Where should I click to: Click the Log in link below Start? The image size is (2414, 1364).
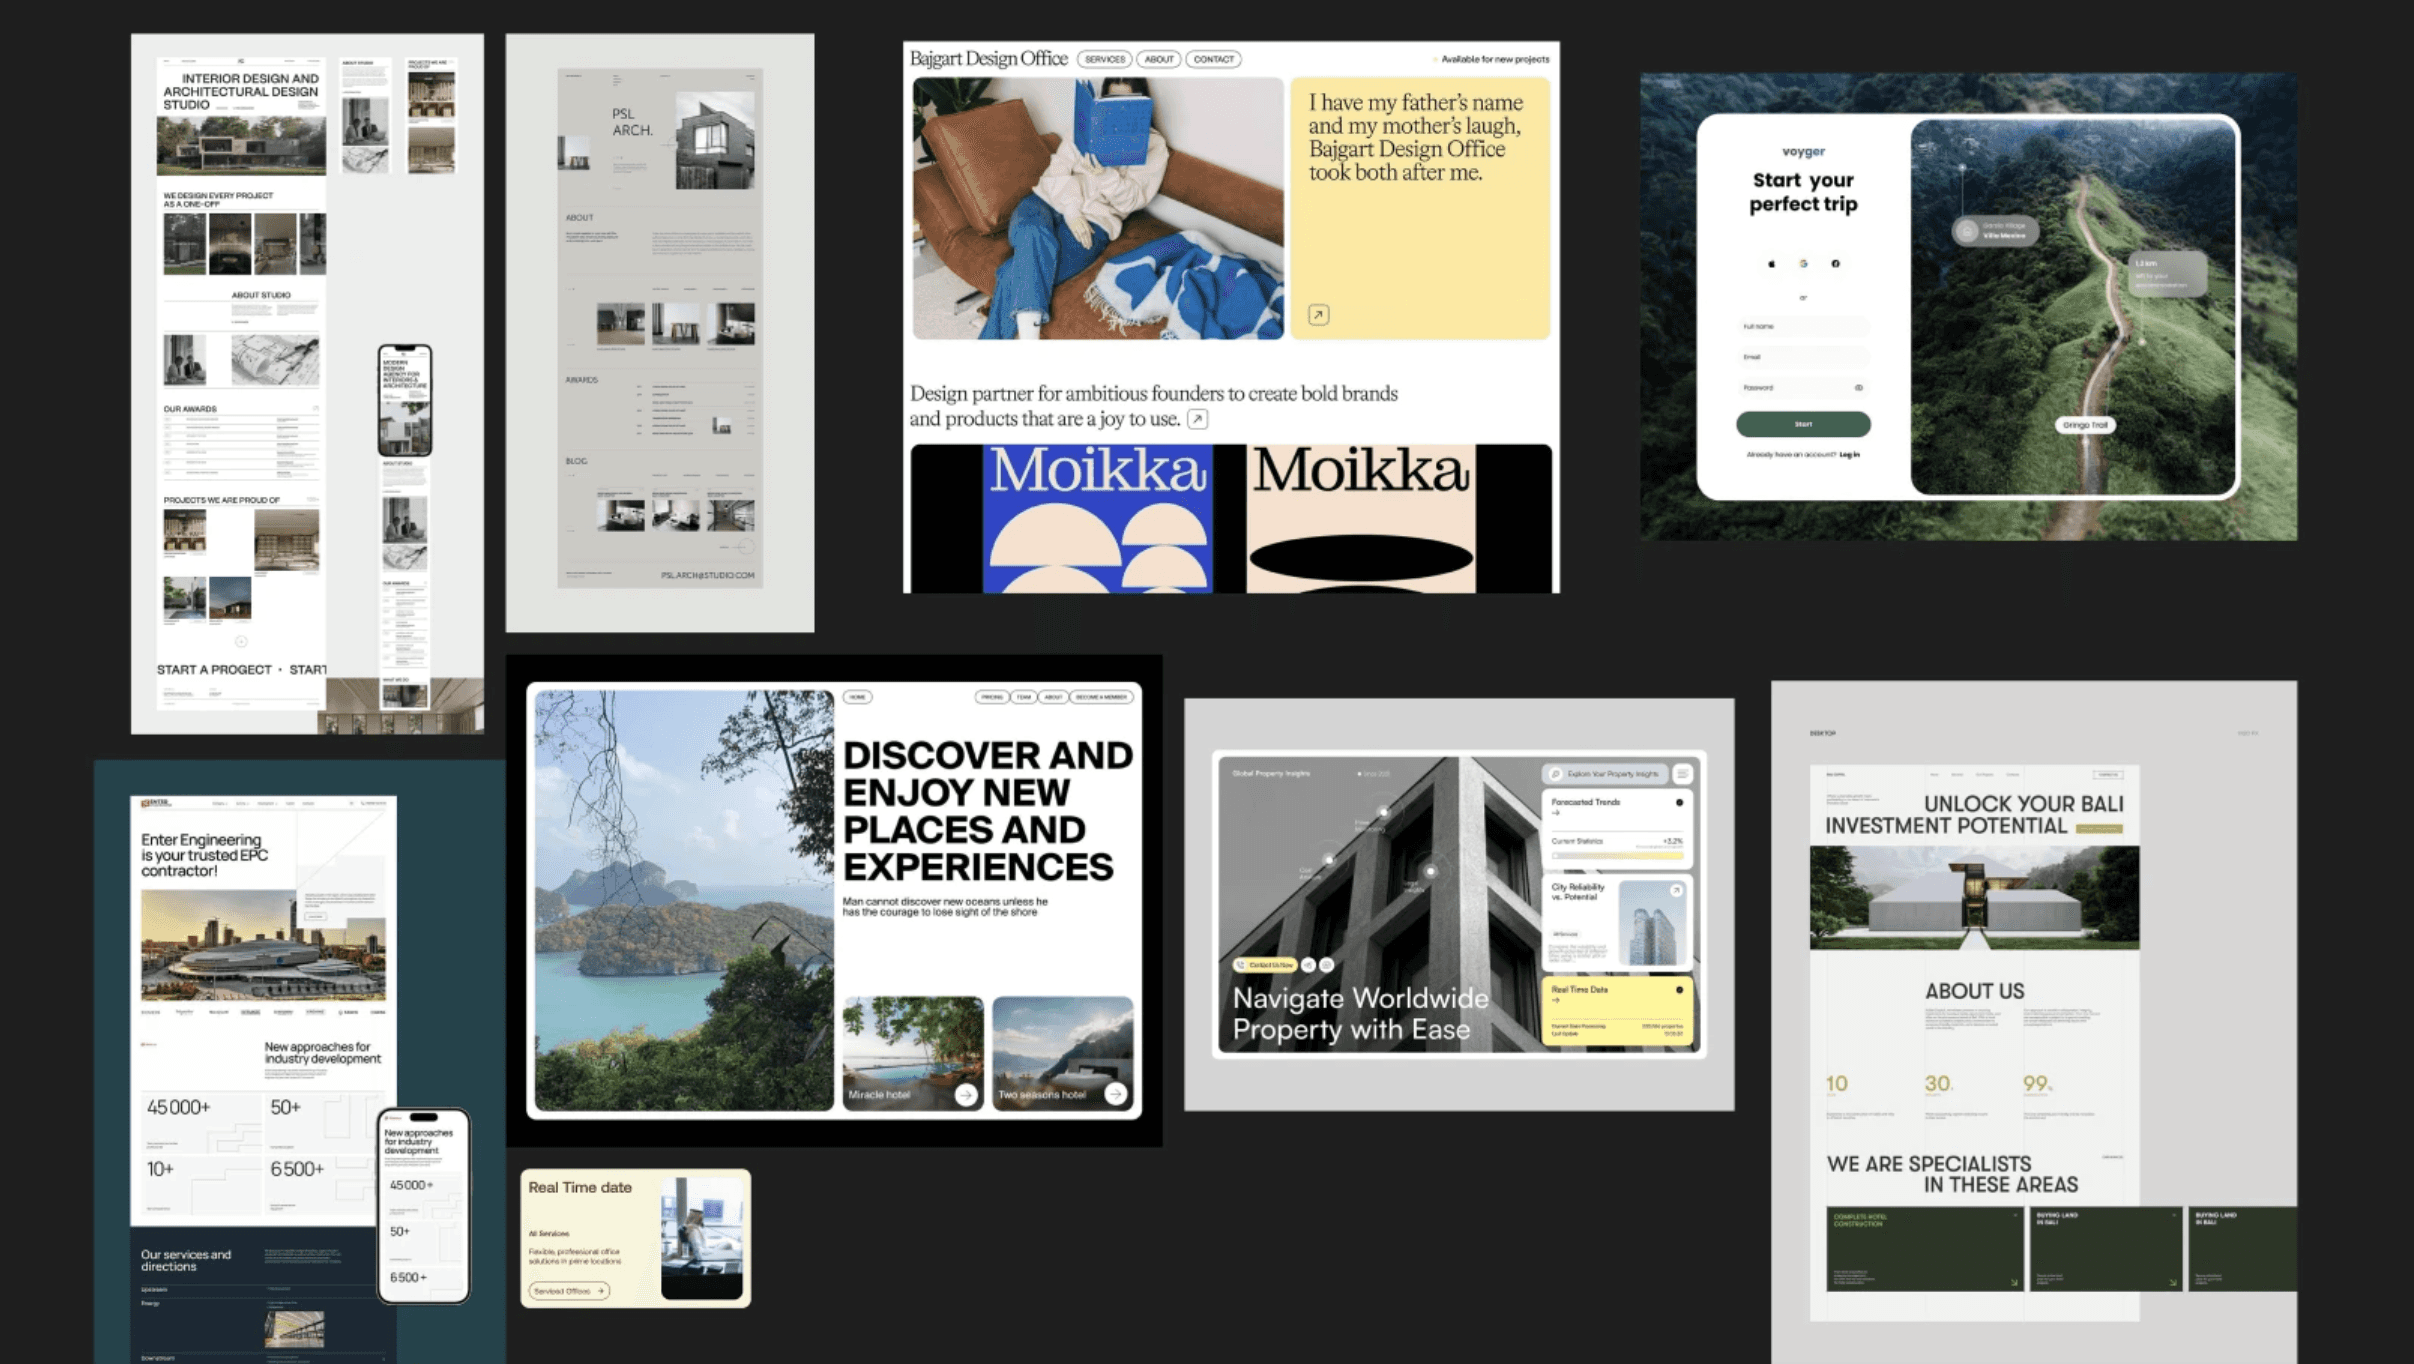click(x=1849, y=455)
